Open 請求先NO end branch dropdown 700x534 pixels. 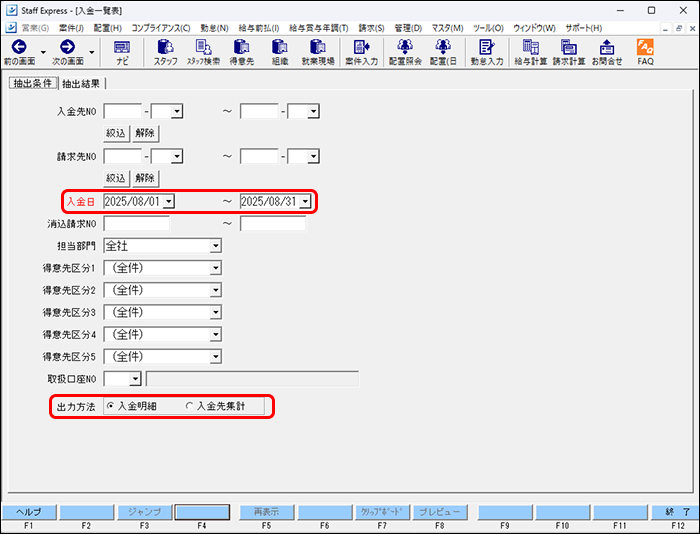[x=313, y=156]
